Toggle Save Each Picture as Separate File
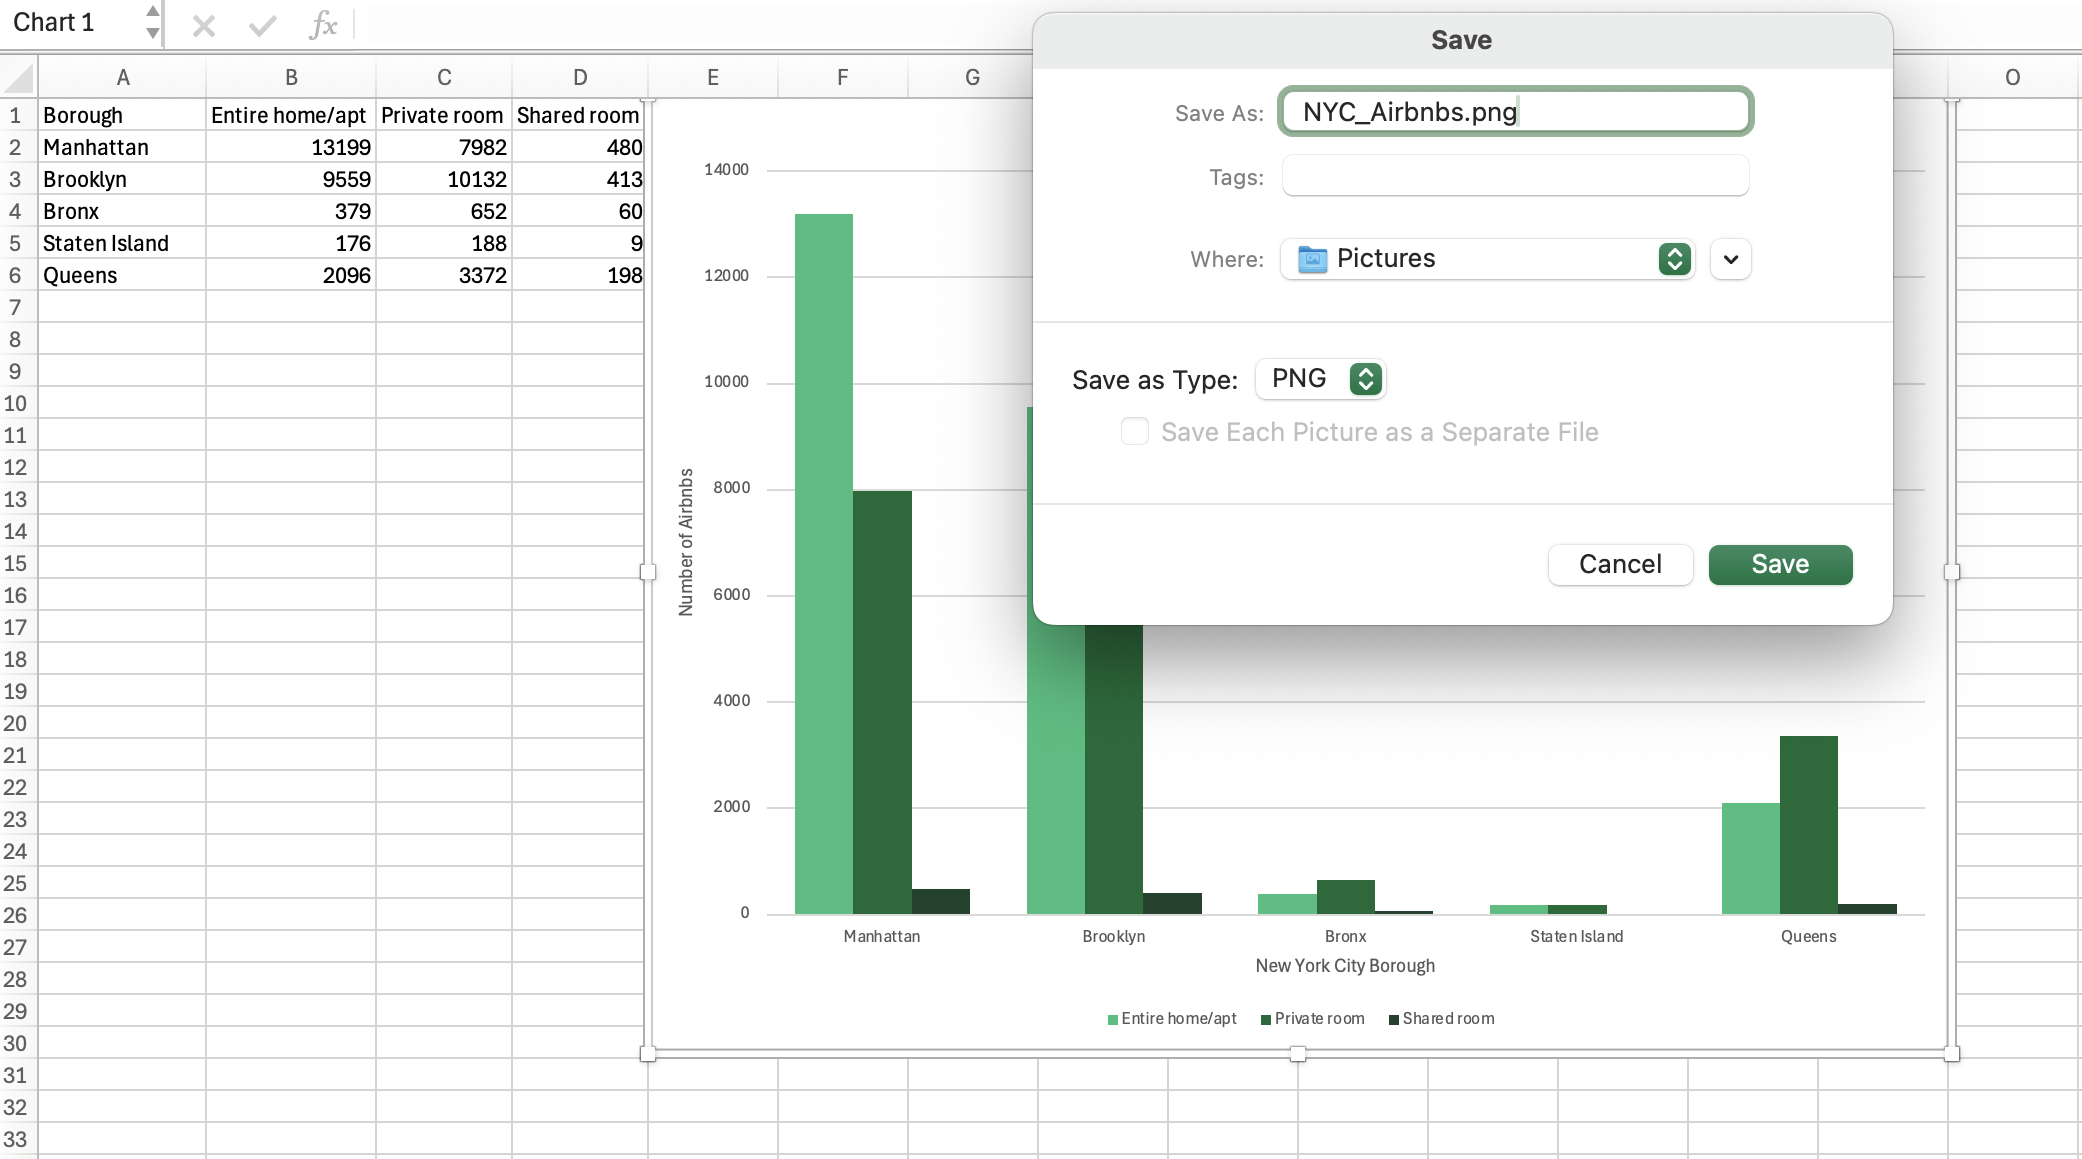Image resolution: width=2082 pixels, height=1159 pixels. (x=1135, y=432)
